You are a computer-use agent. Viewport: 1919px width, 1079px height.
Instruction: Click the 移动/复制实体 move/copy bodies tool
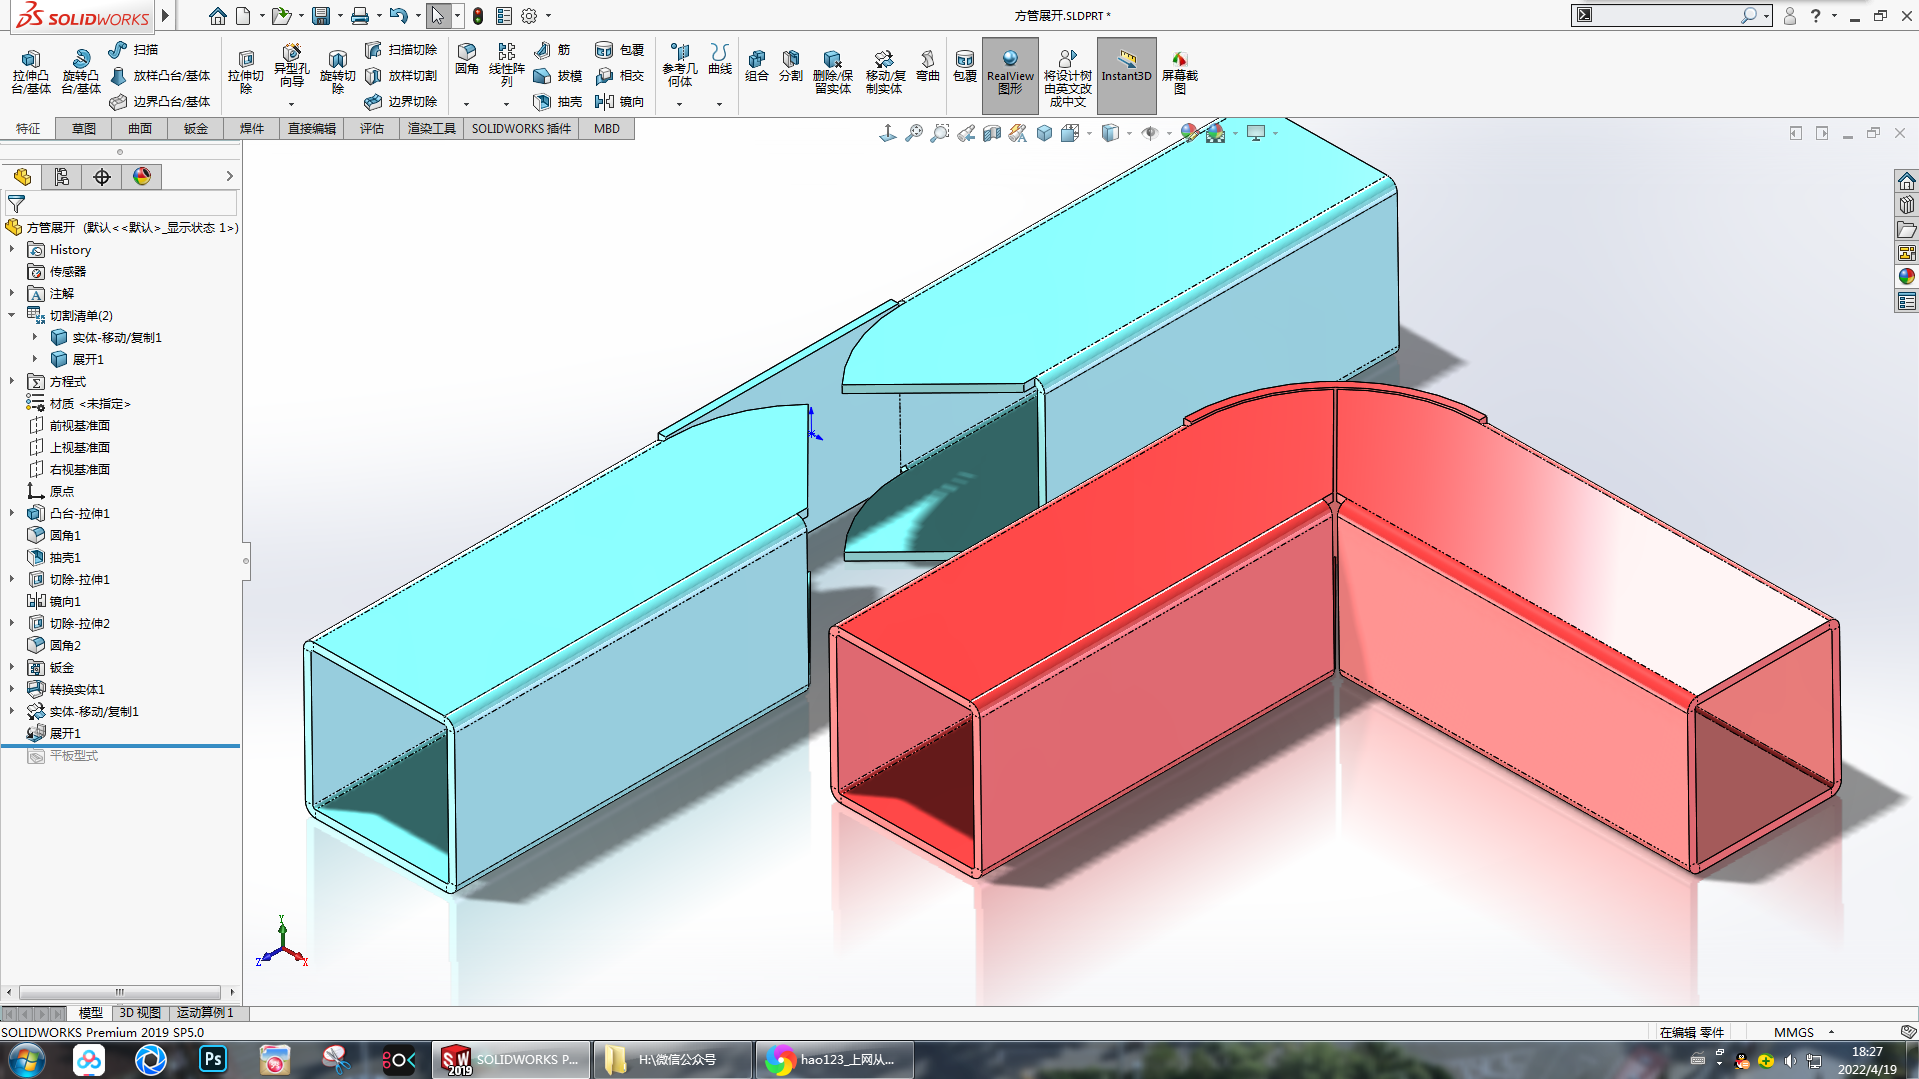(x=884, y=72)
